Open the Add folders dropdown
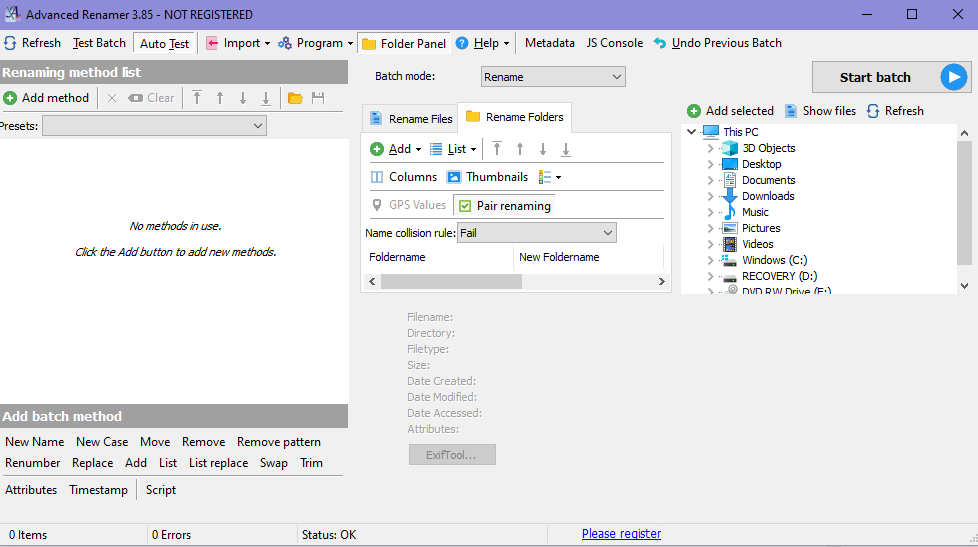Screen dimensions: 978x547 coord(395,149)
